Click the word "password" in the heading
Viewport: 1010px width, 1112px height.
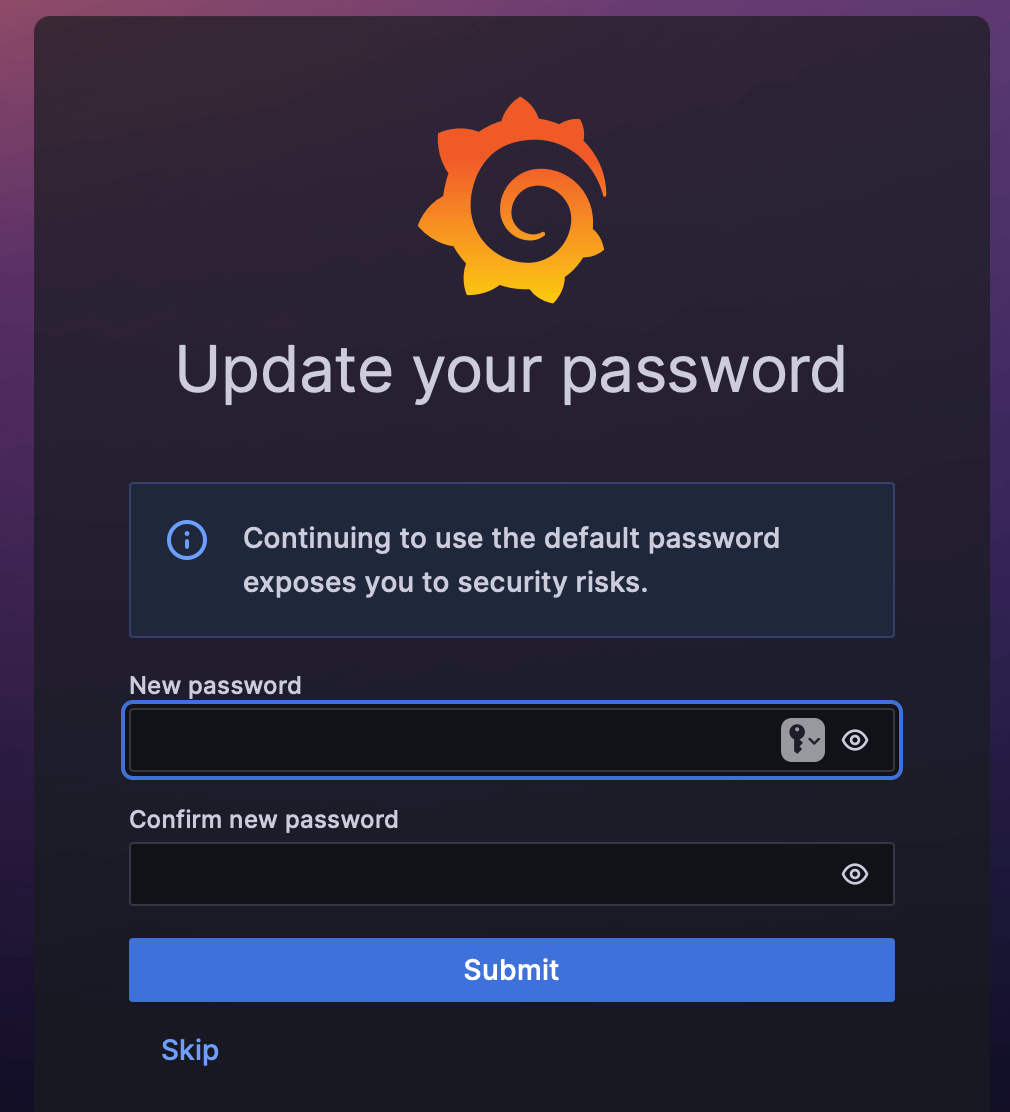click(704, 371)
